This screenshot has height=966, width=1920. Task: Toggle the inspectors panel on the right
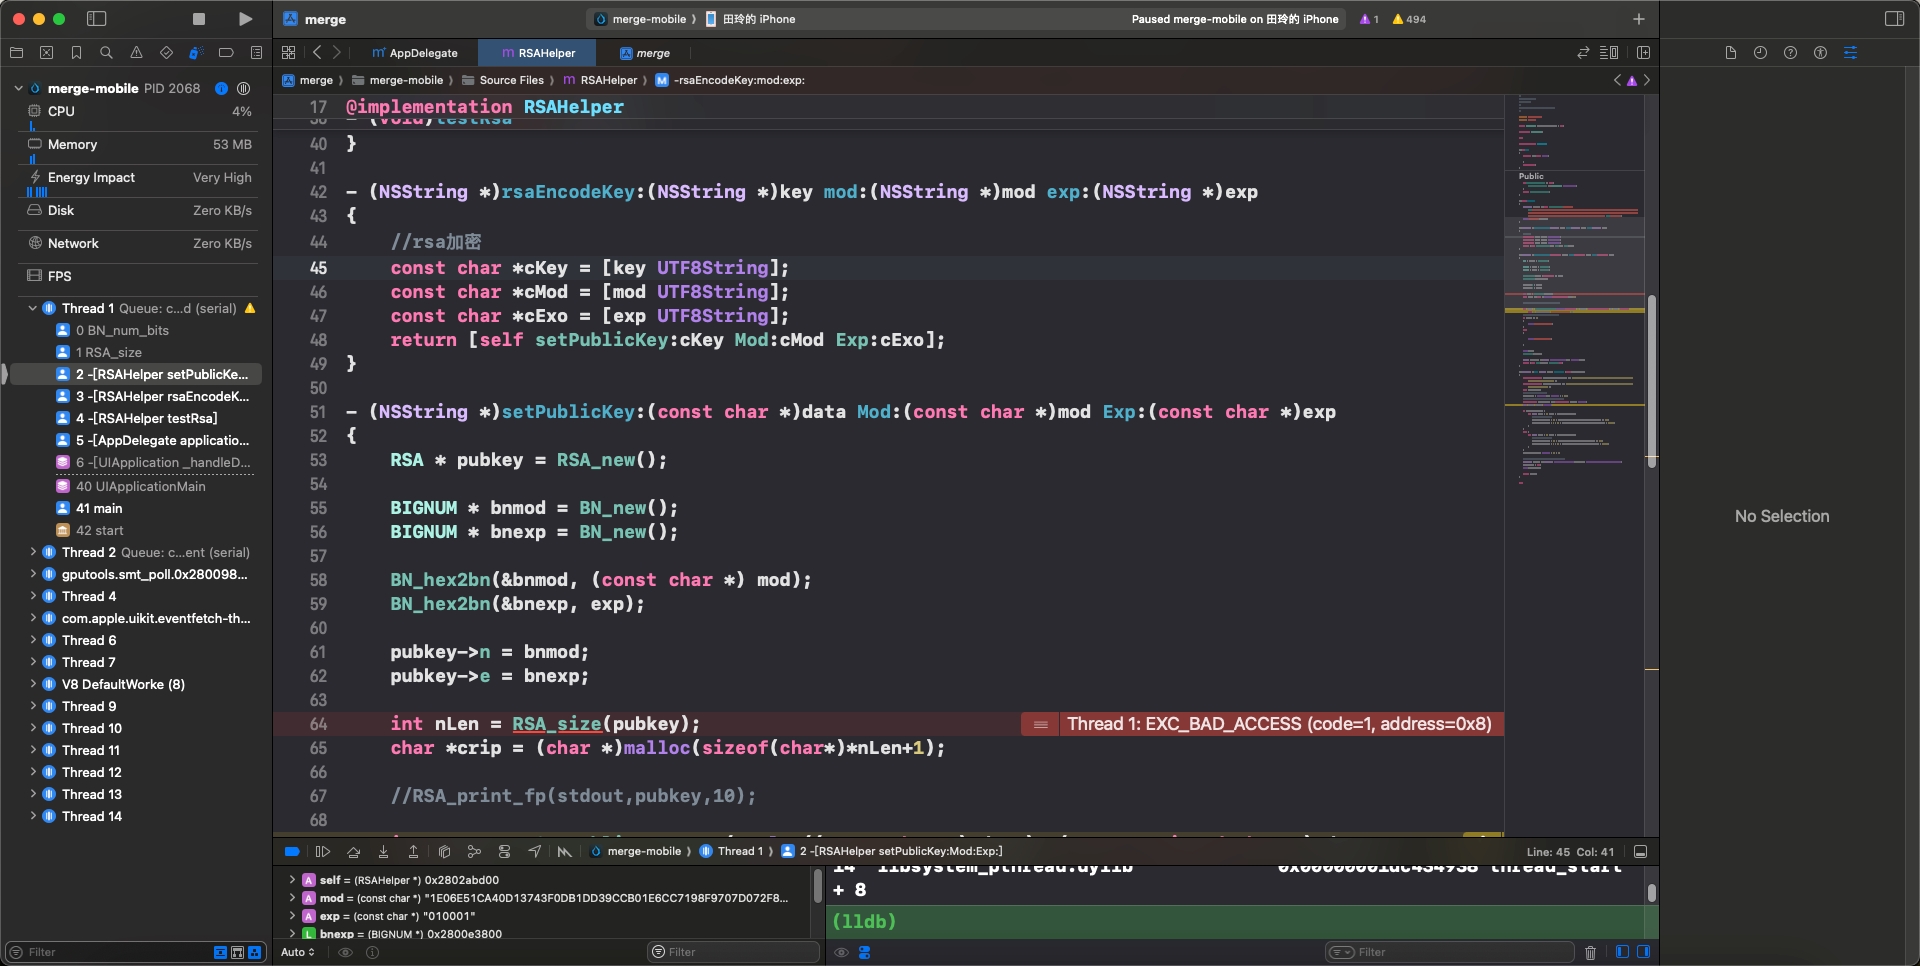tap(1894, 19)
